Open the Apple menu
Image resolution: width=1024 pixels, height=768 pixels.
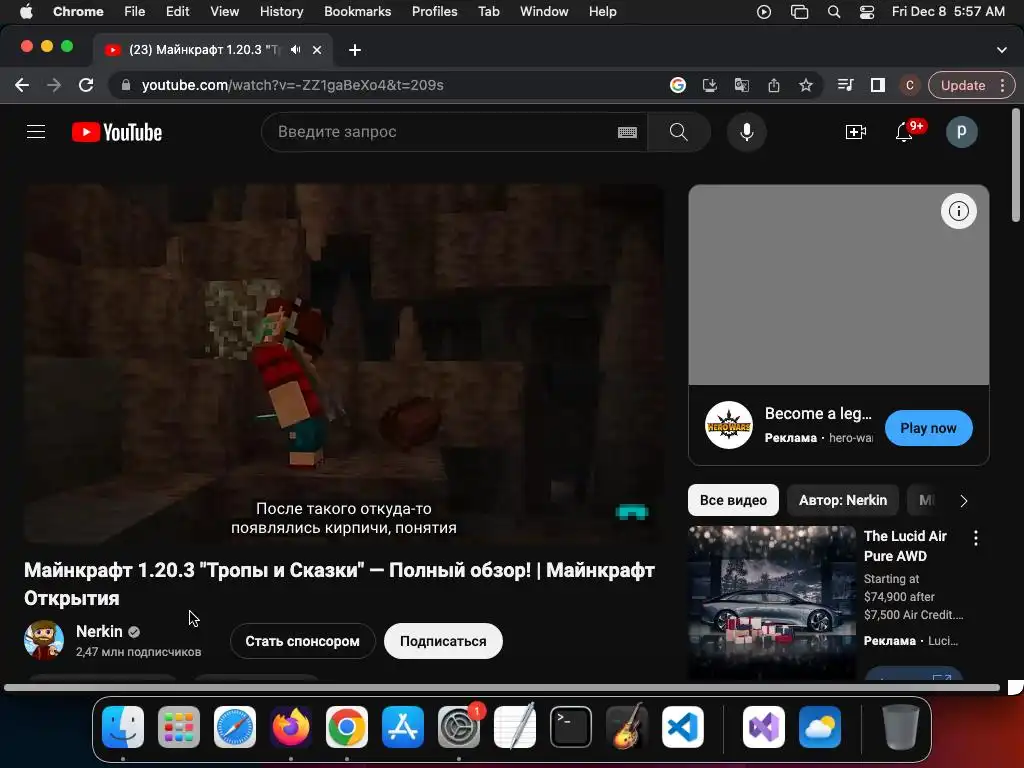26,11
